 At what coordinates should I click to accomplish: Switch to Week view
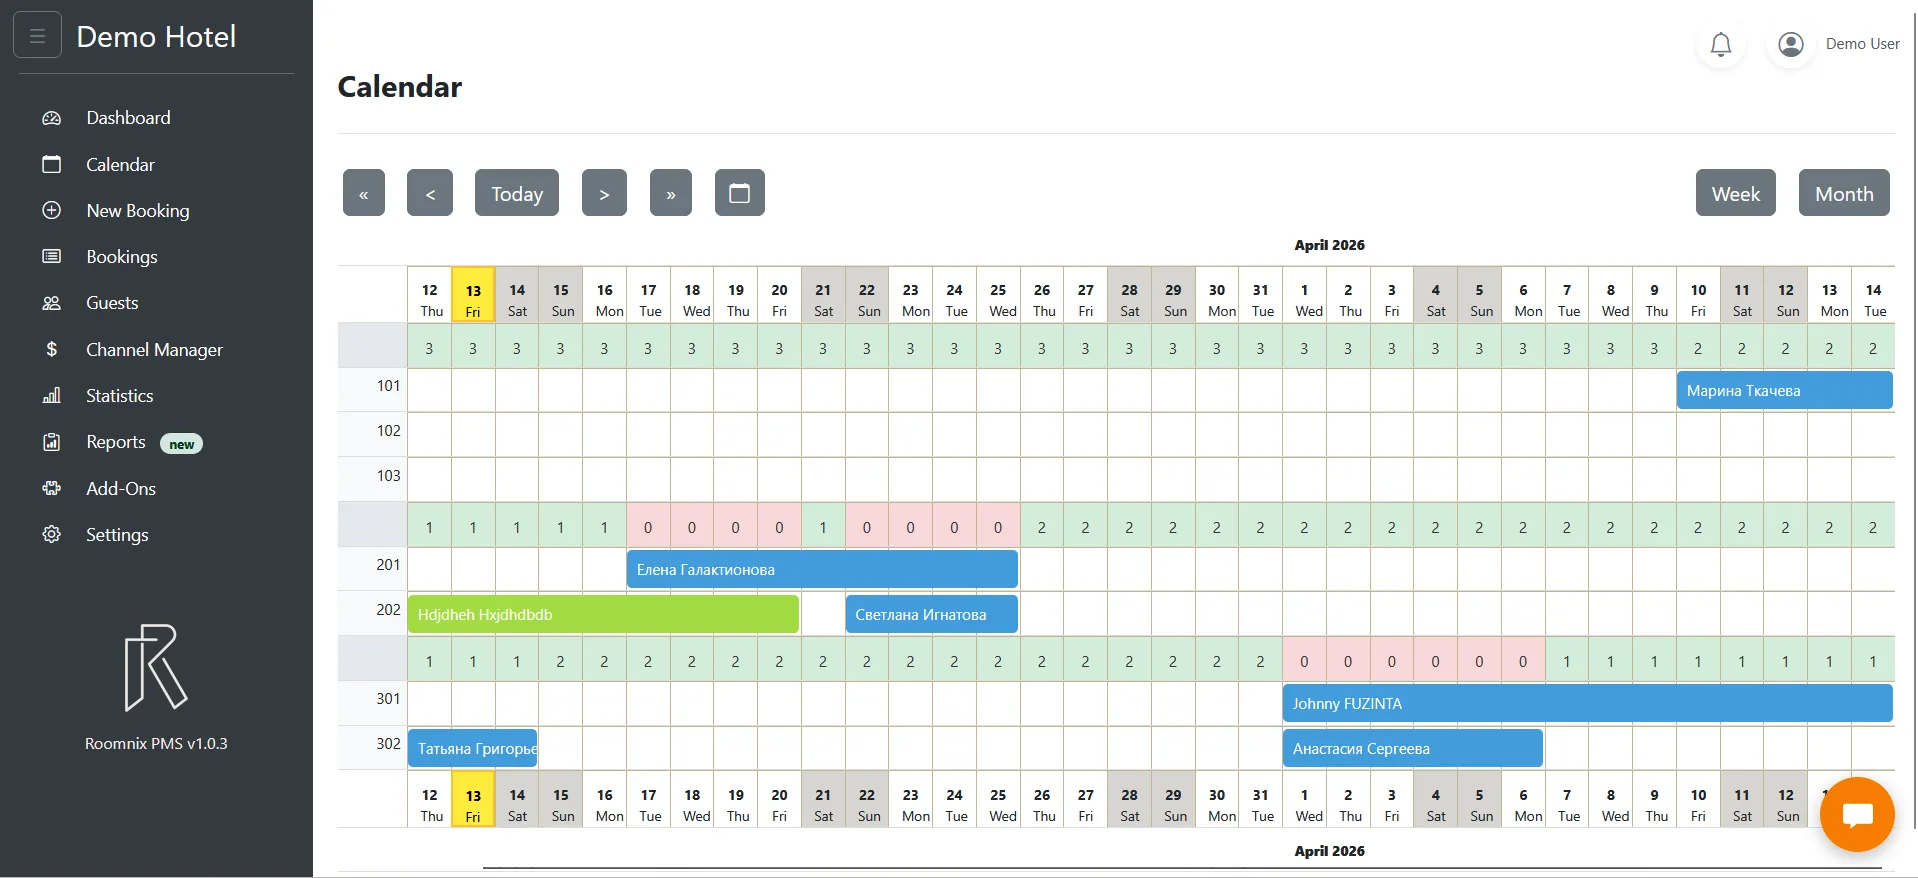(1736, 193)
